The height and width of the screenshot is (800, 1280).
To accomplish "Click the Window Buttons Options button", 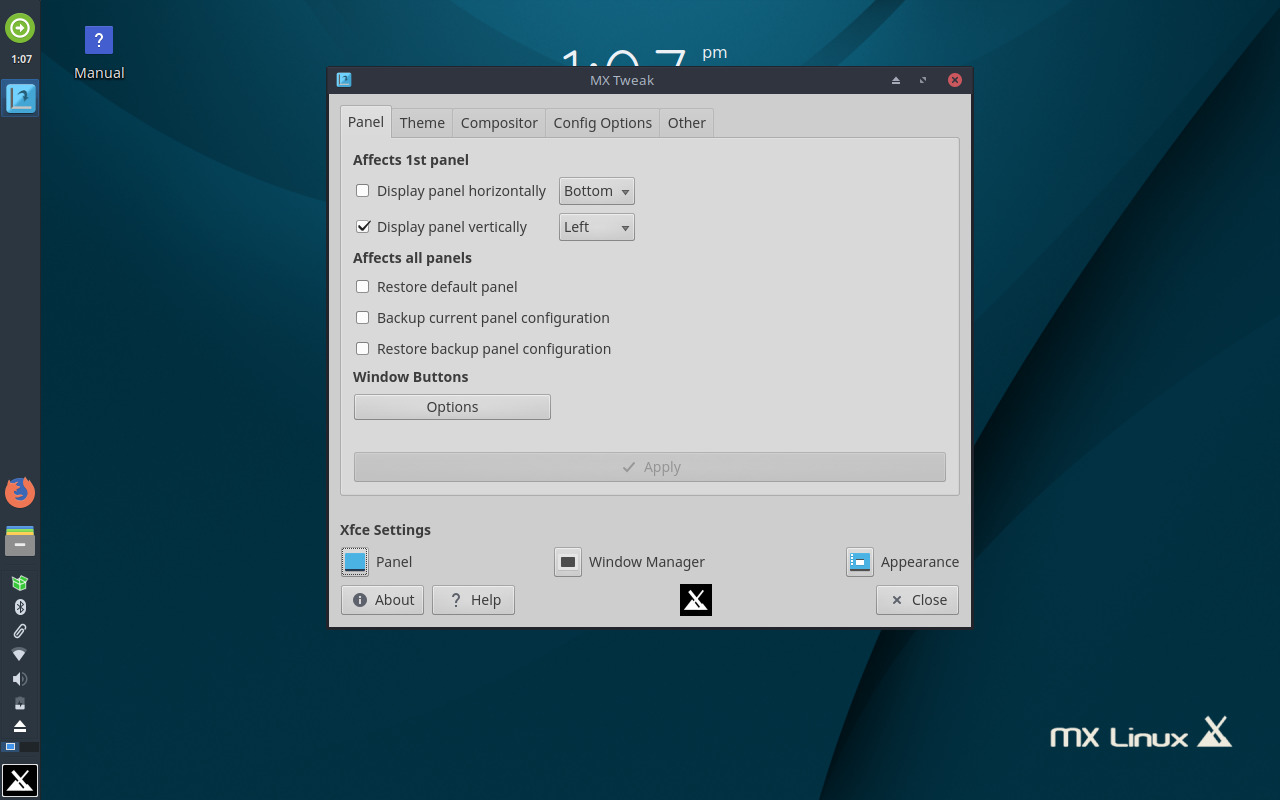I will 452,406.
